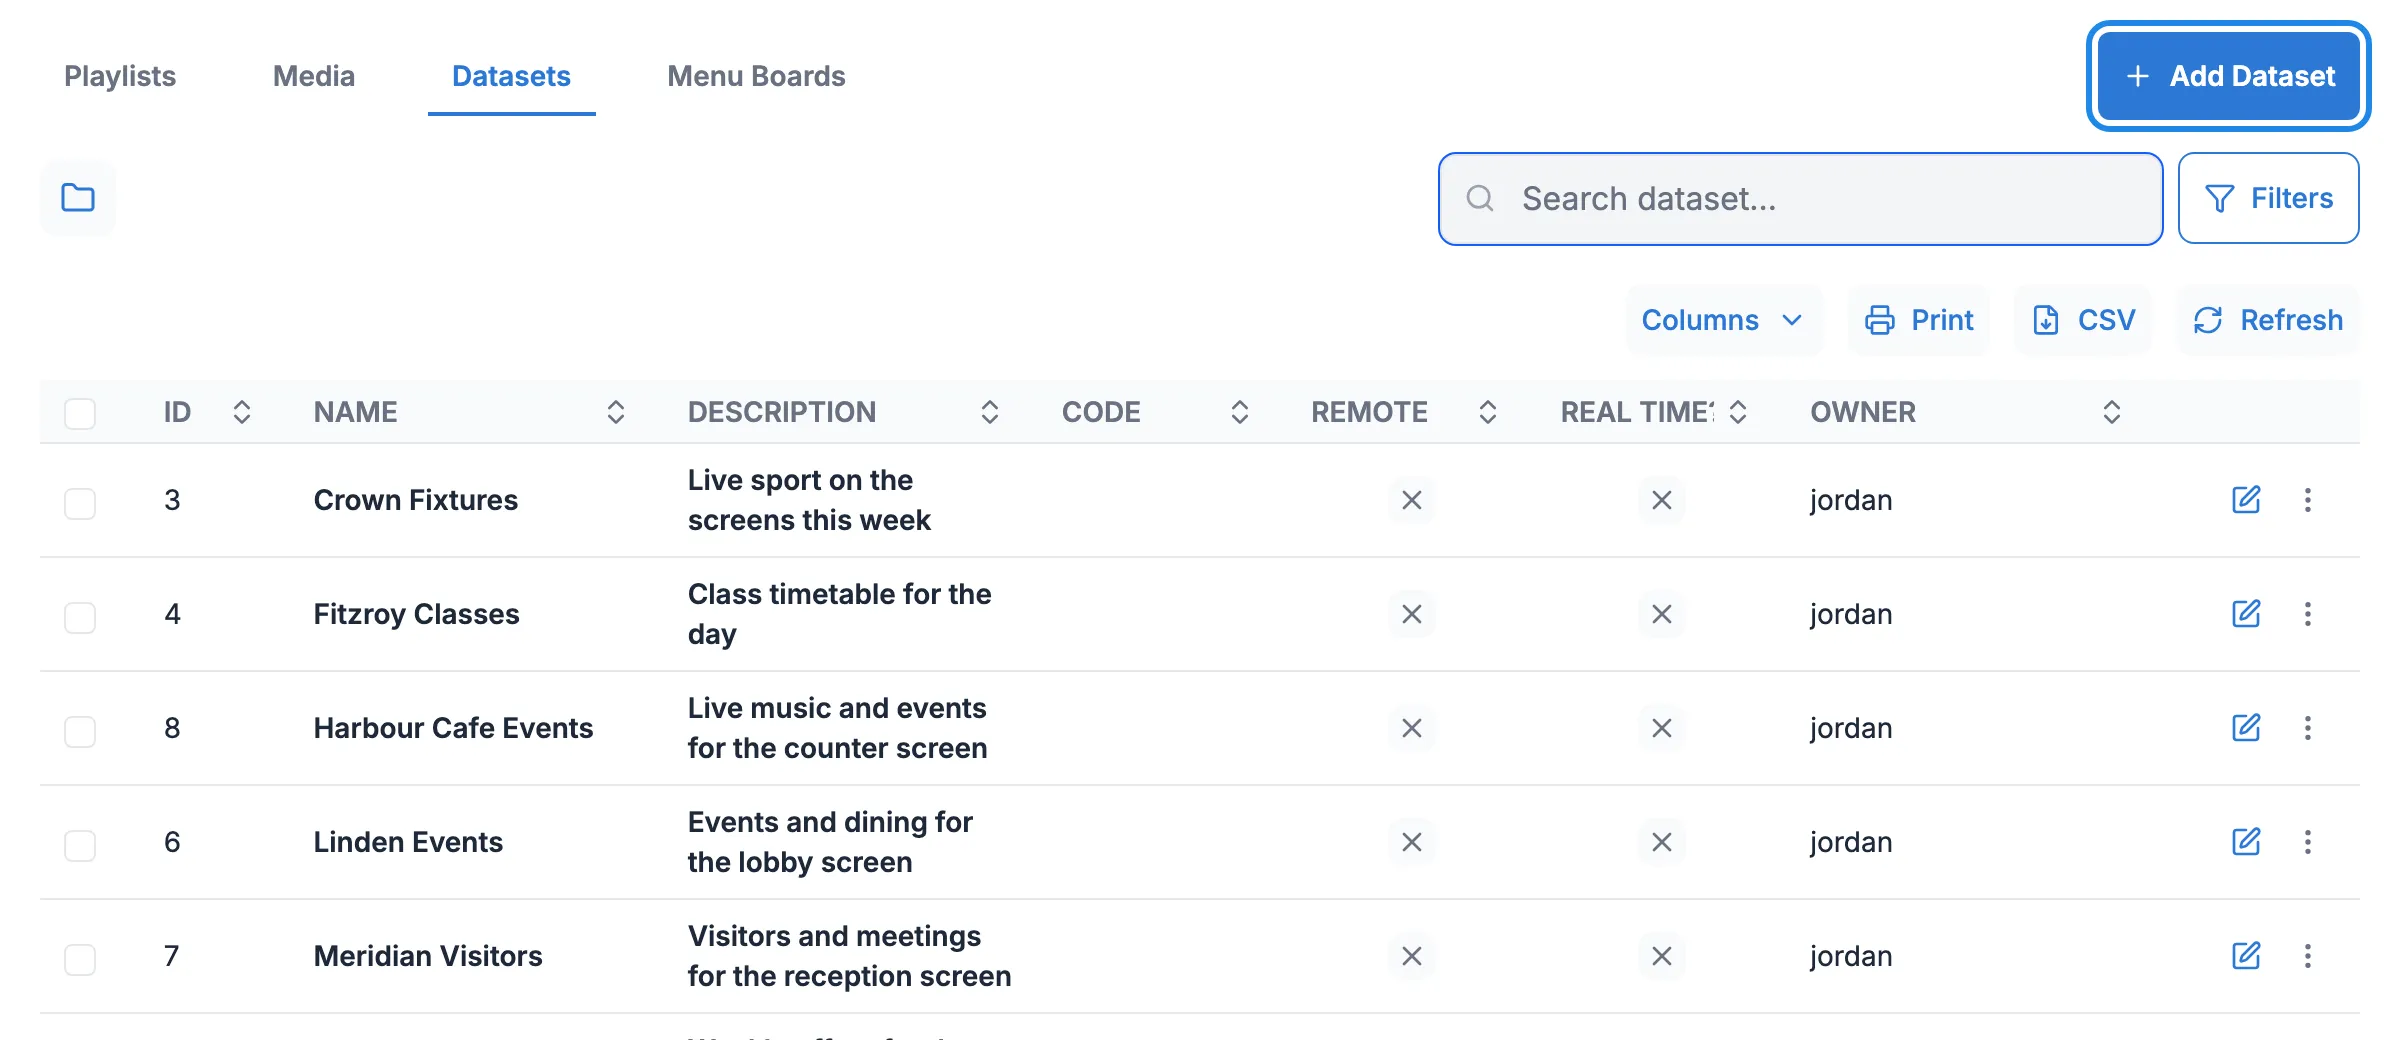
Task: Click the Meridian Visitors name
Action: click(x=428, y=956)
